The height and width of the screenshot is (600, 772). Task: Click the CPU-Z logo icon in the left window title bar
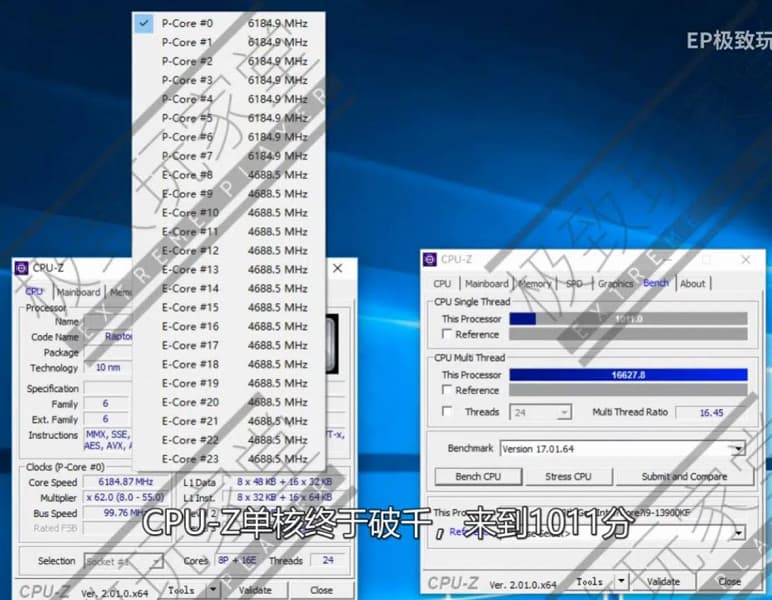click(x=21, y=268)
